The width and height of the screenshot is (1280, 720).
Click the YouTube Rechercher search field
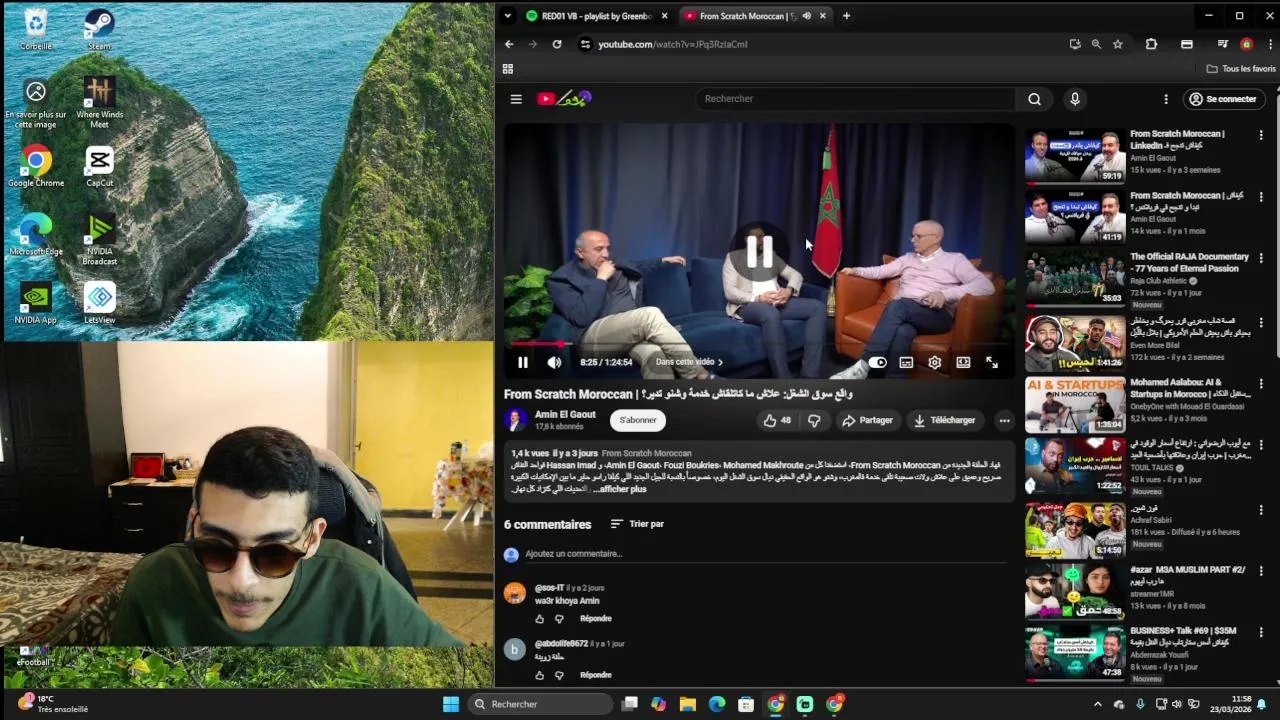click(855, 99)
